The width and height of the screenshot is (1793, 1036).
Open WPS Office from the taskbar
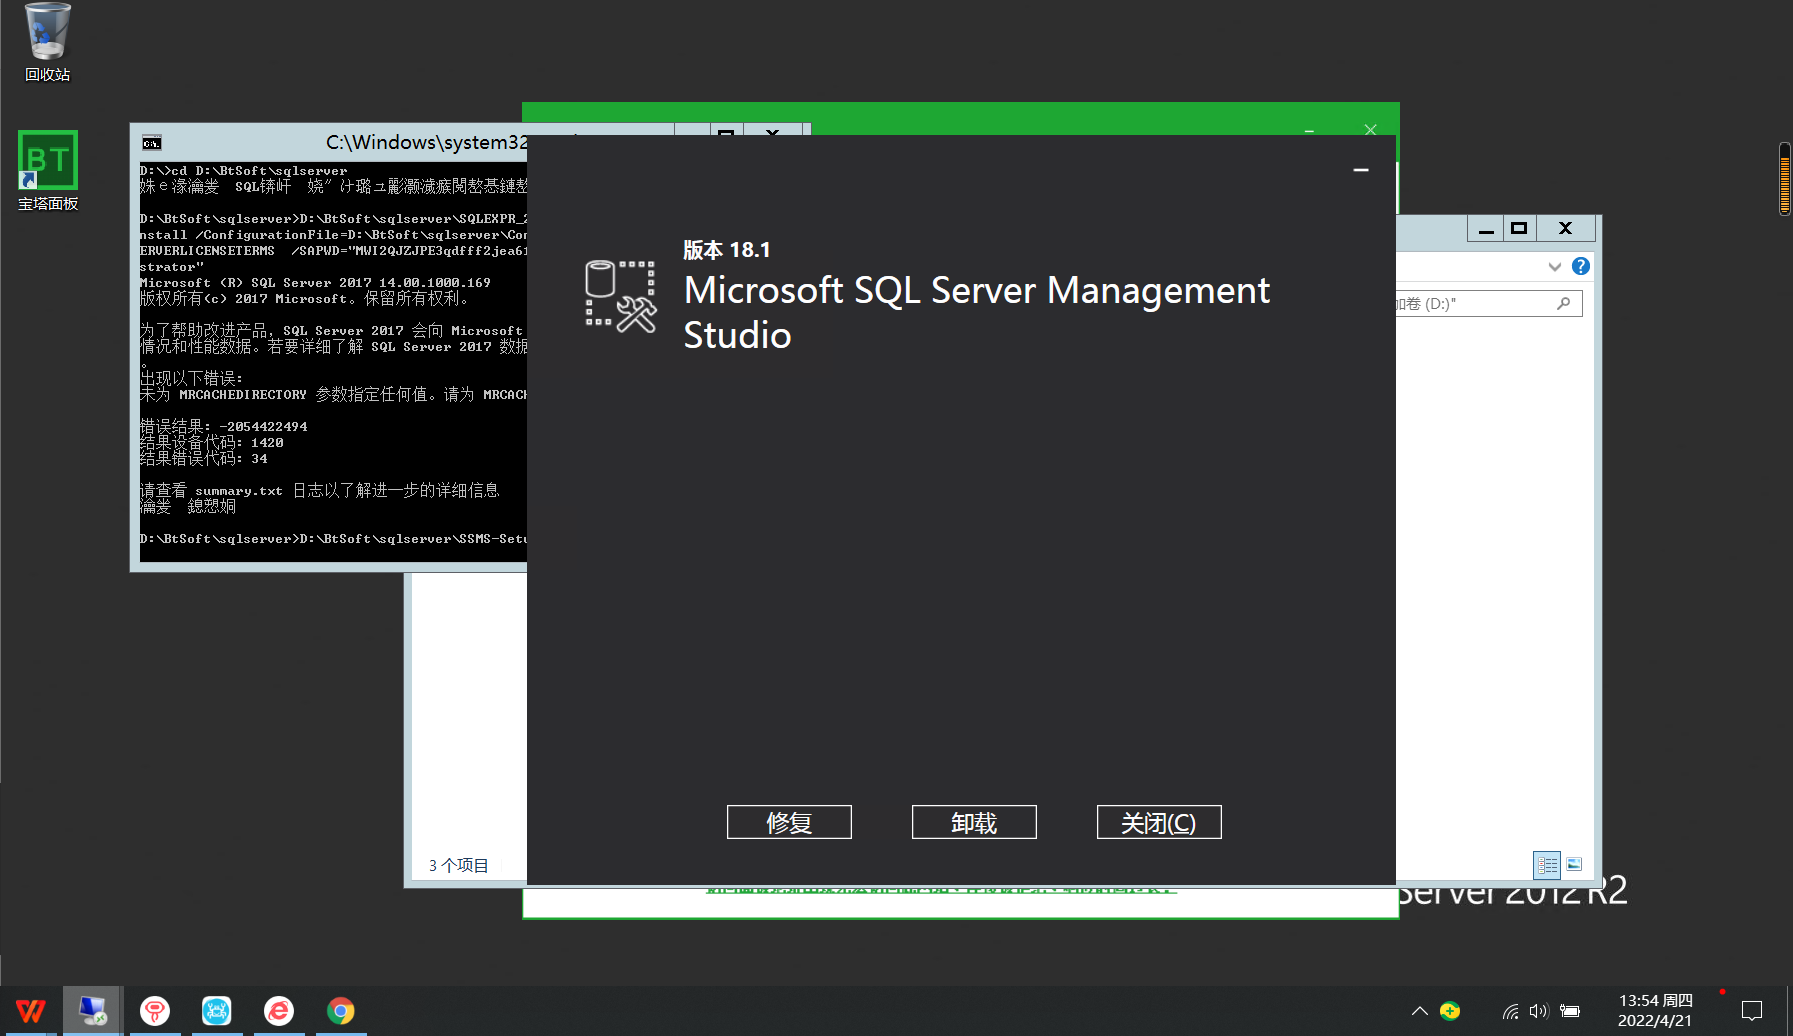(x=31, y=1011)
